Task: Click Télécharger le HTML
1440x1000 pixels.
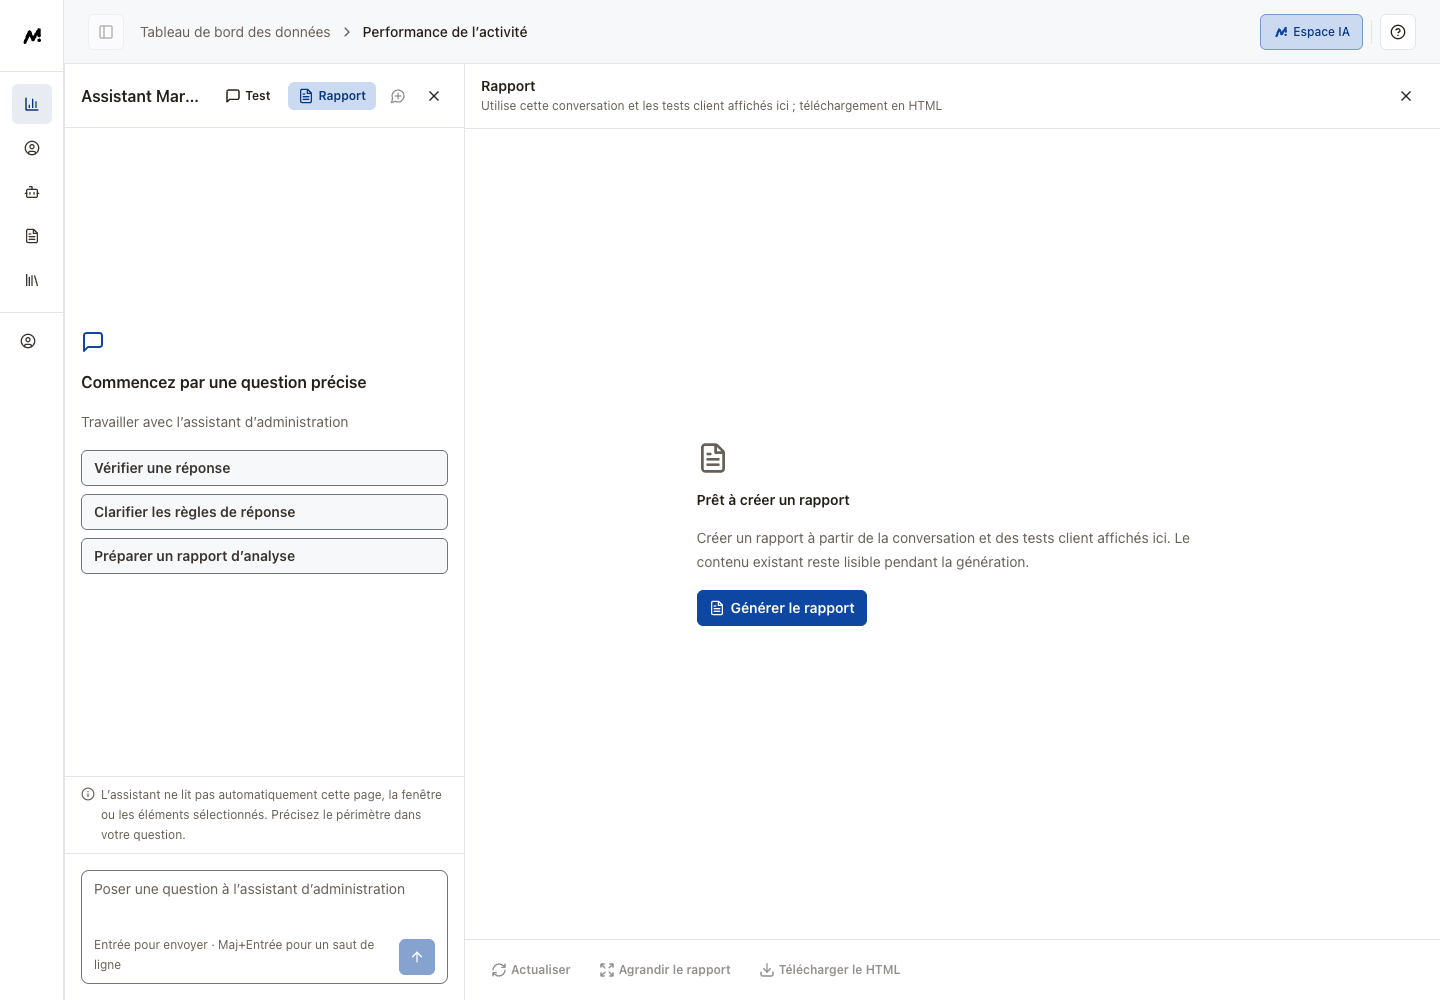Action: (x=830, y=970)
